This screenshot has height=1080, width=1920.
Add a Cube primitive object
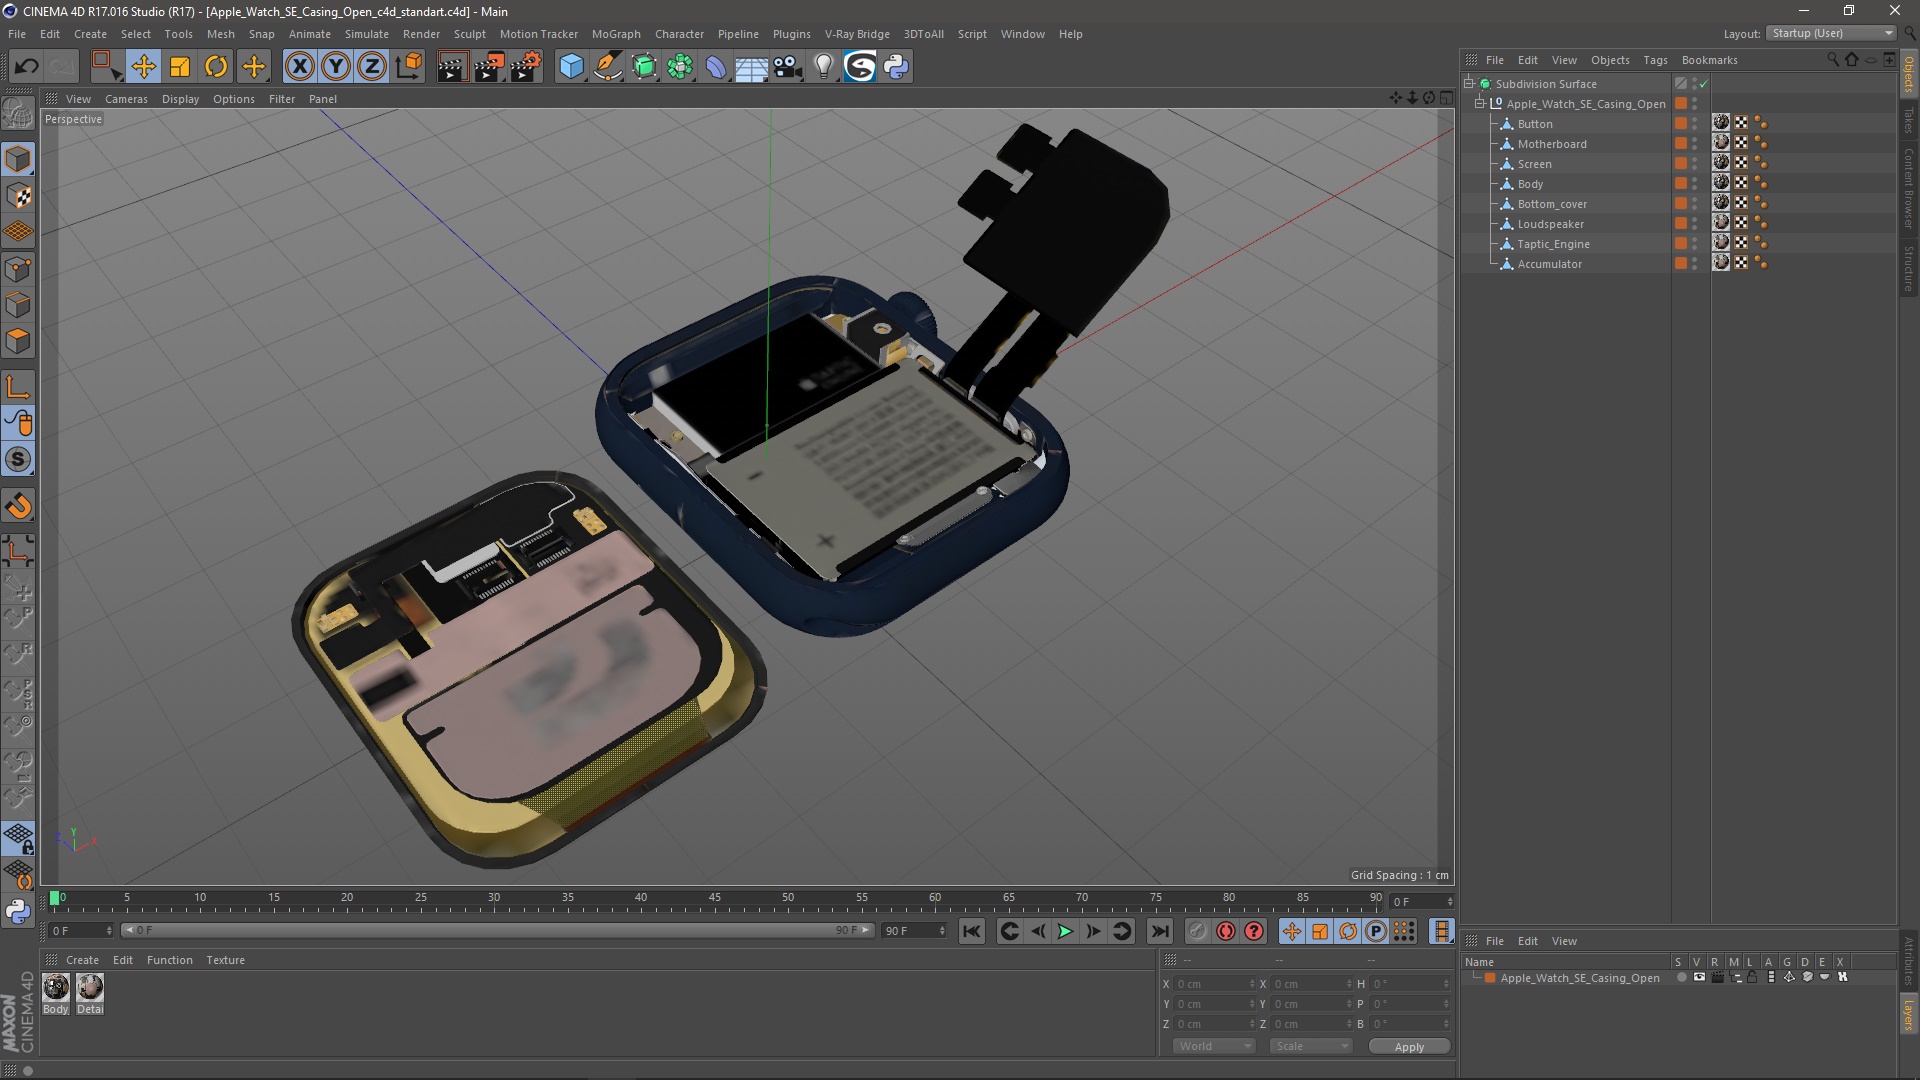571,67
